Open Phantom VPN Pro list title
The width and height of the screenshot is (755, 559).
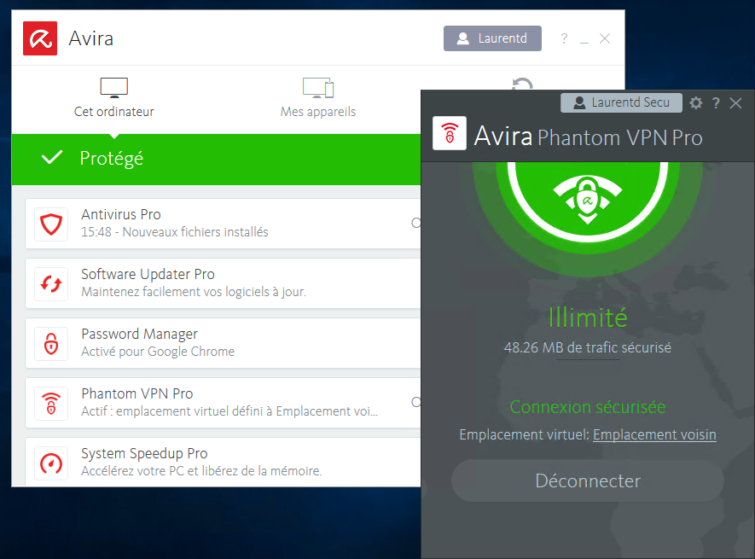click(137, 393)
